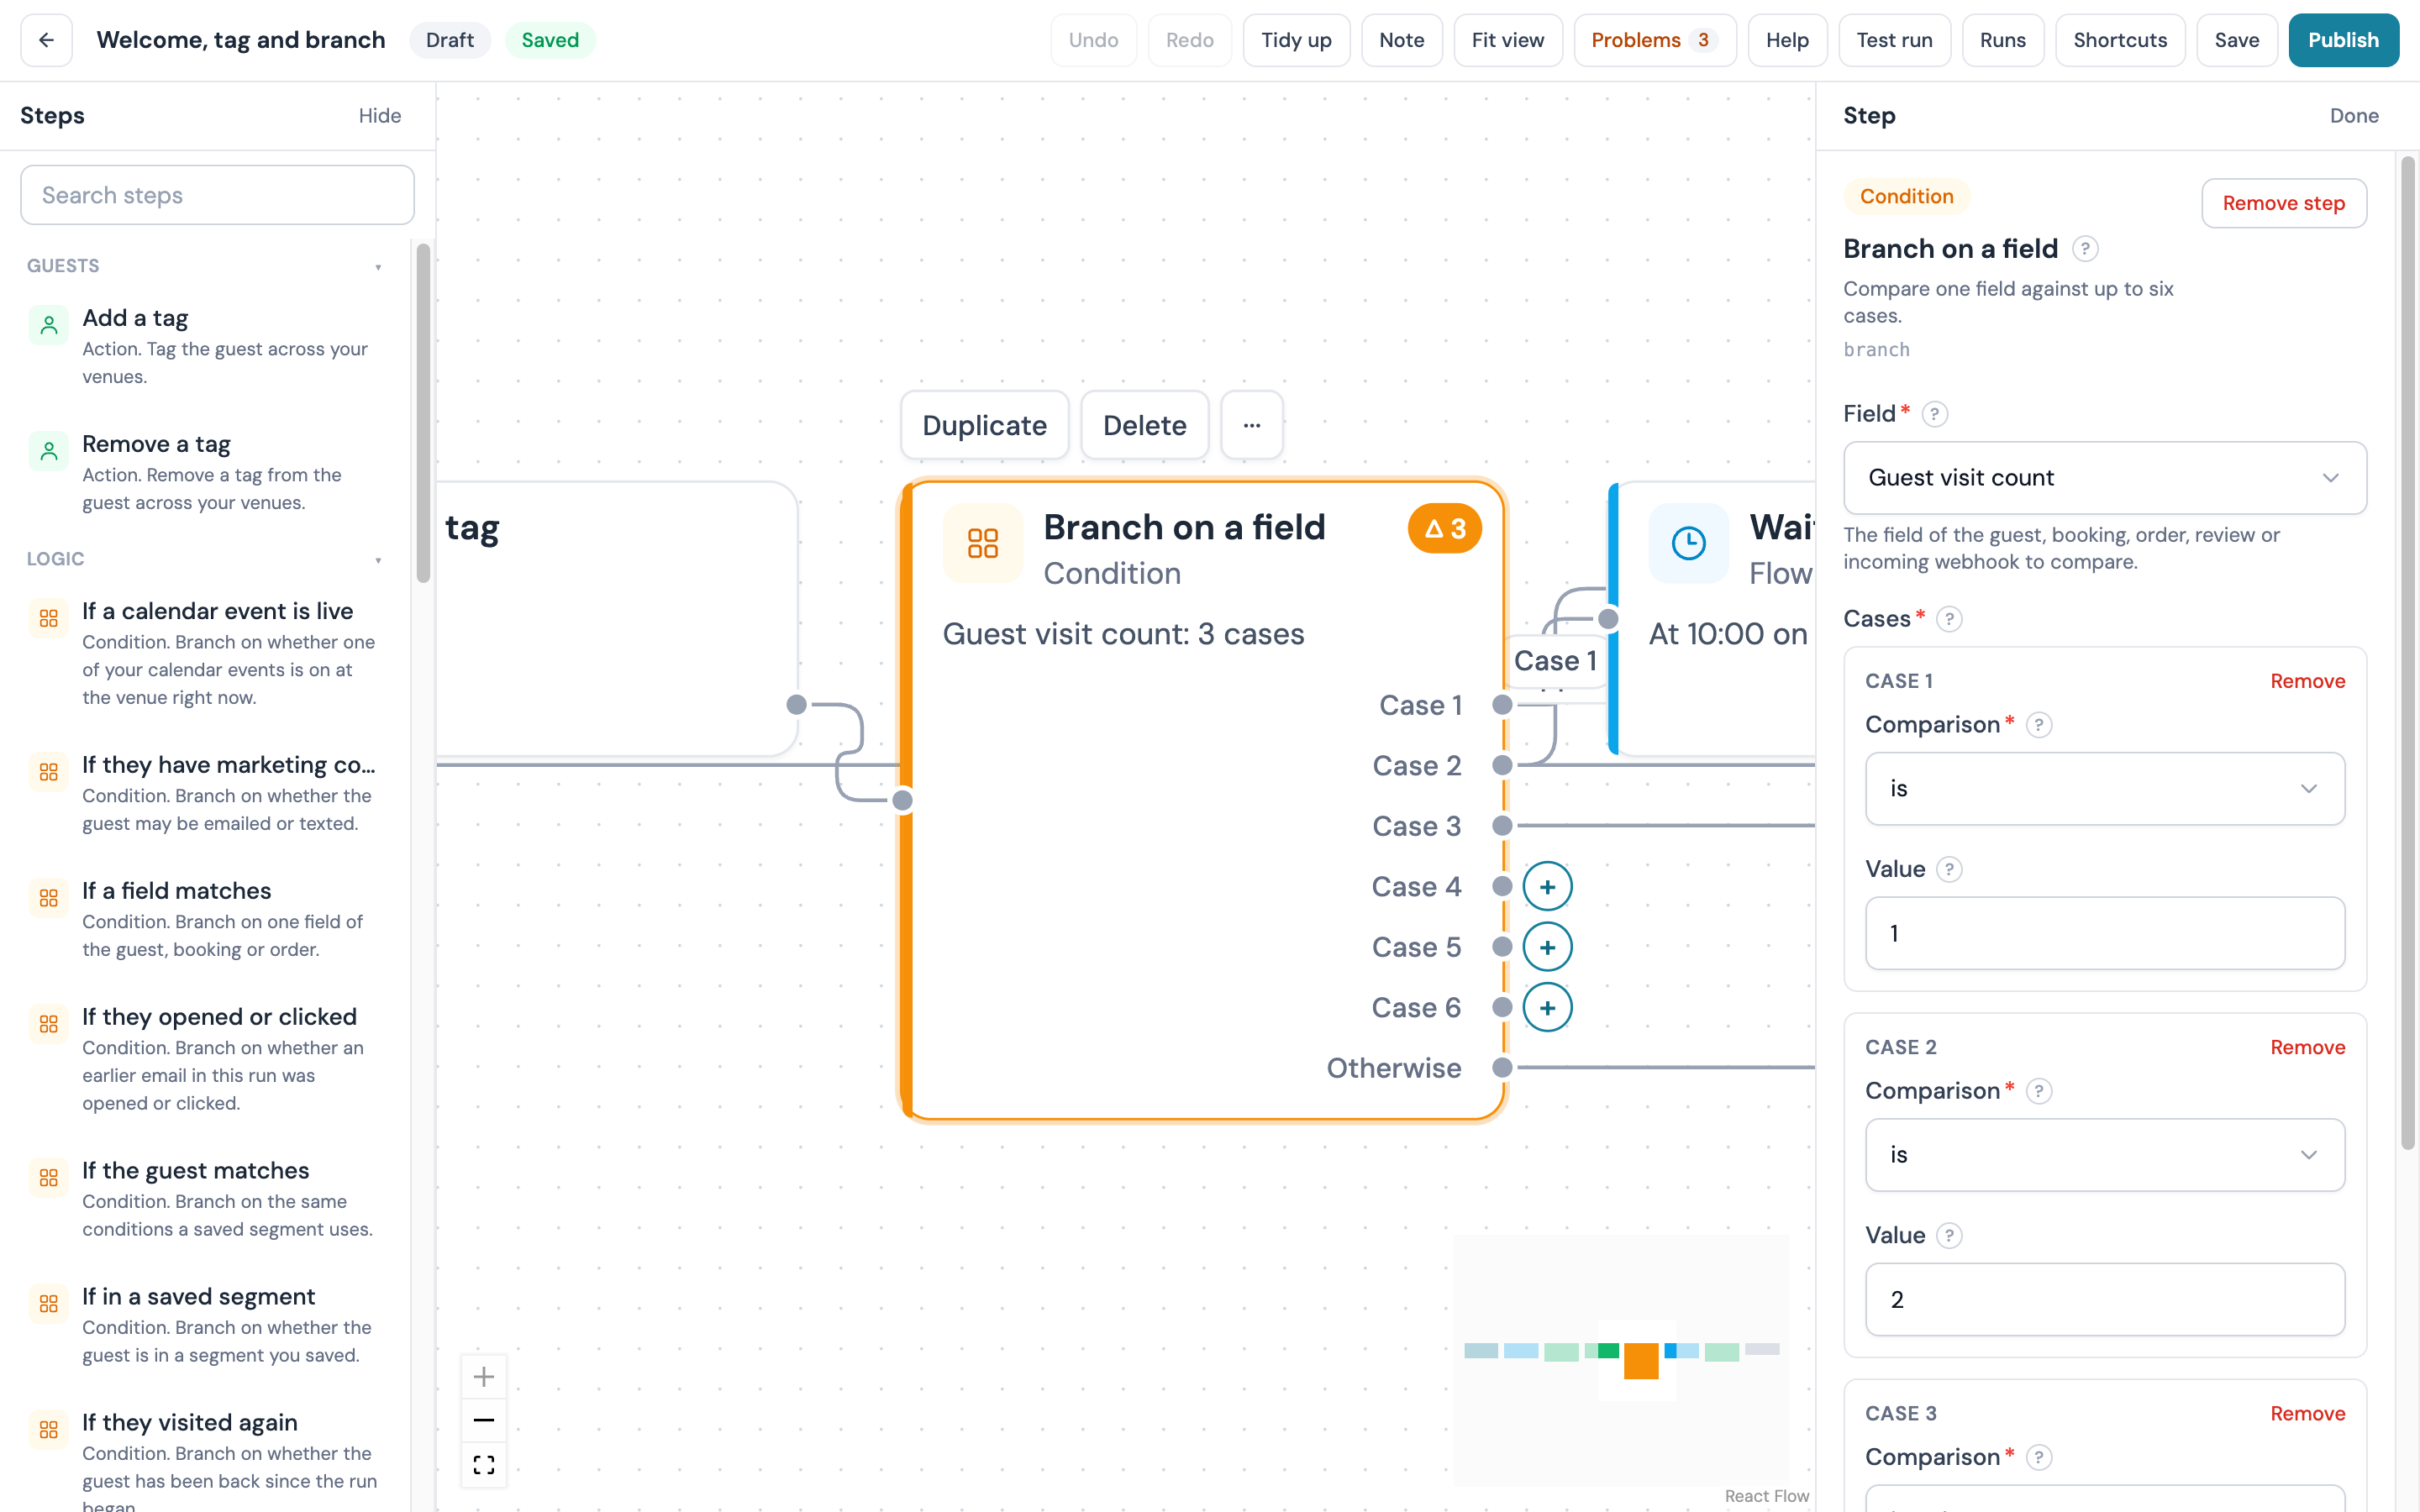Open the Field dropdown showing Guest visit count

click(x=2105, y=478)
